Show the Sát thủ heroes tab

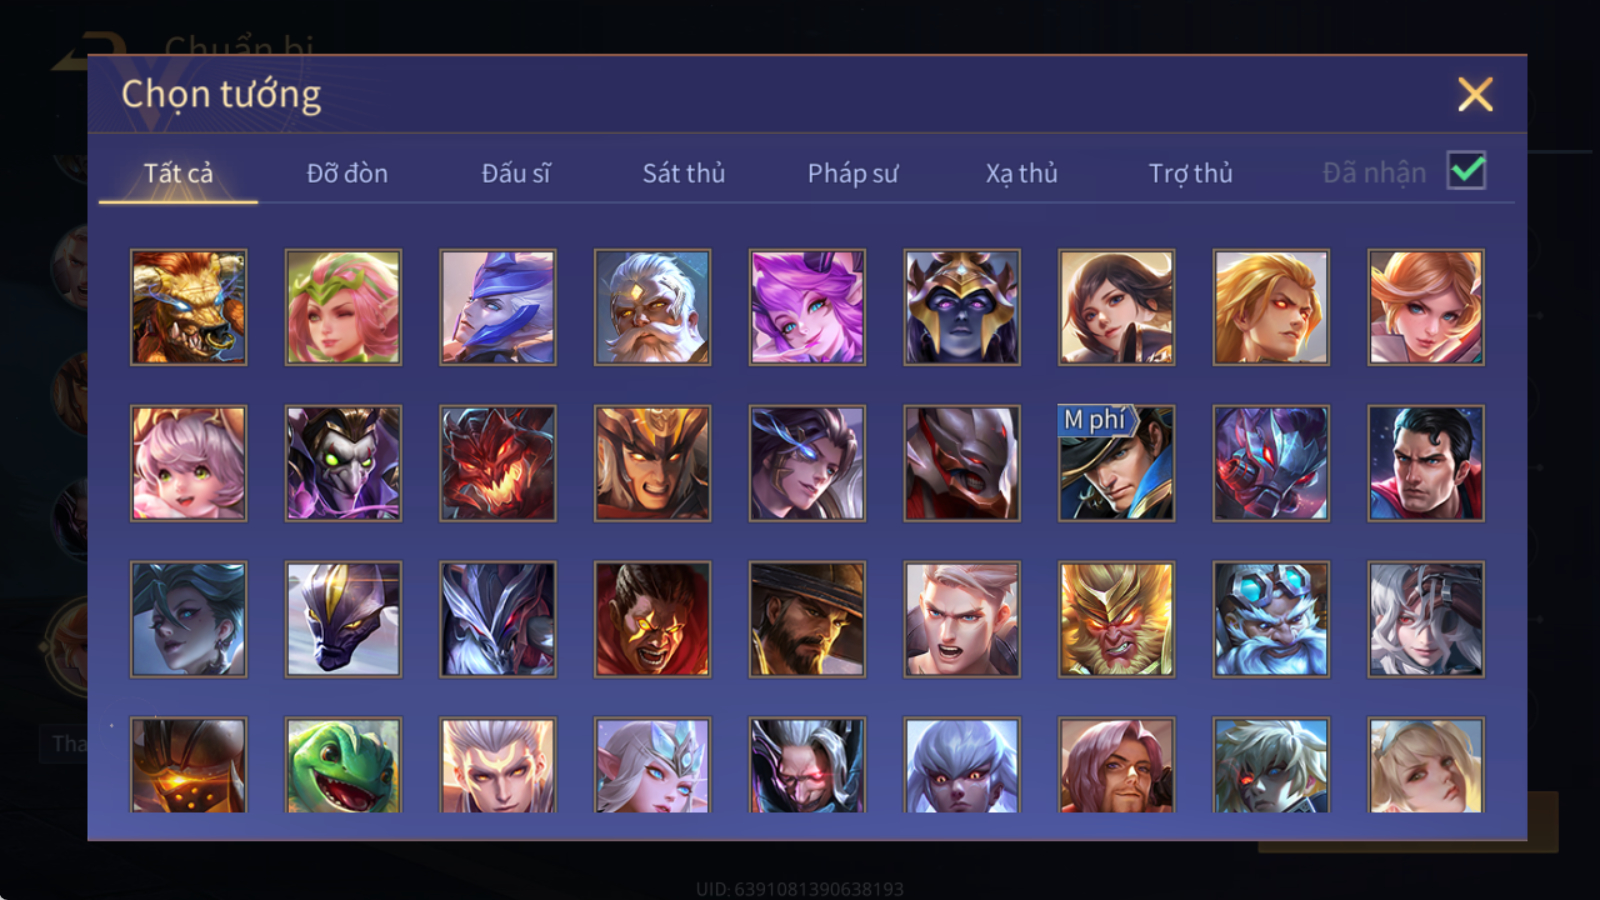pos(684,173)
